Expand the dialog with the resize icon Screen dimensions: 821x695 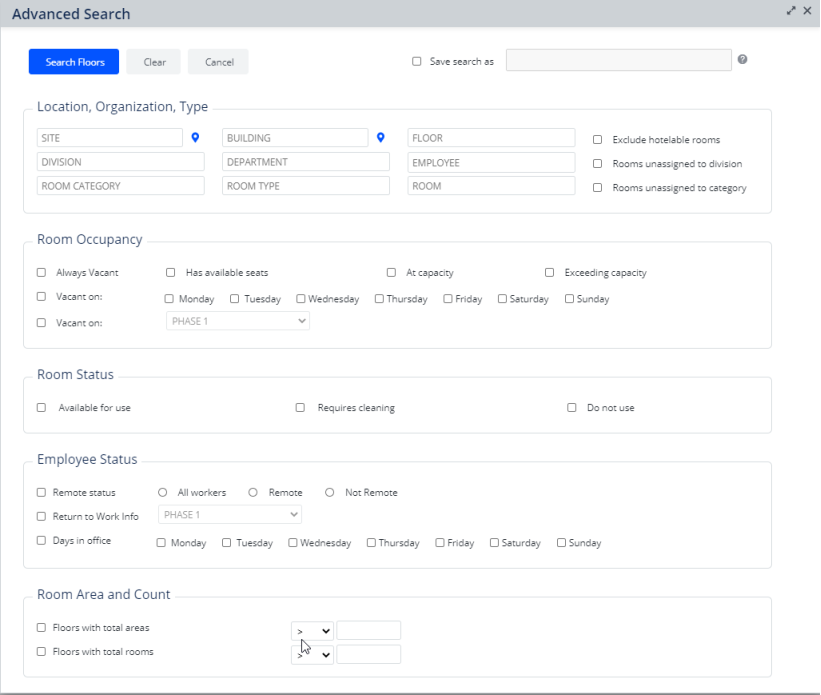791,11
